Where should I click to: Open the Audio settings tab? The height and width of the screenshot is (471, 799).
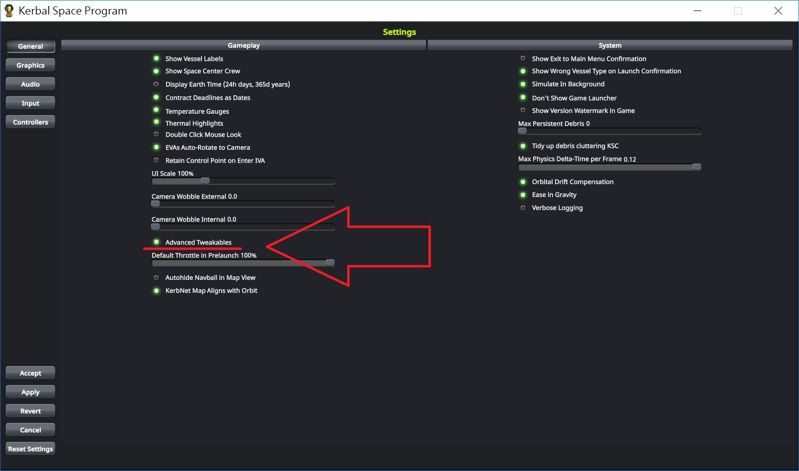tap(31, 84)
